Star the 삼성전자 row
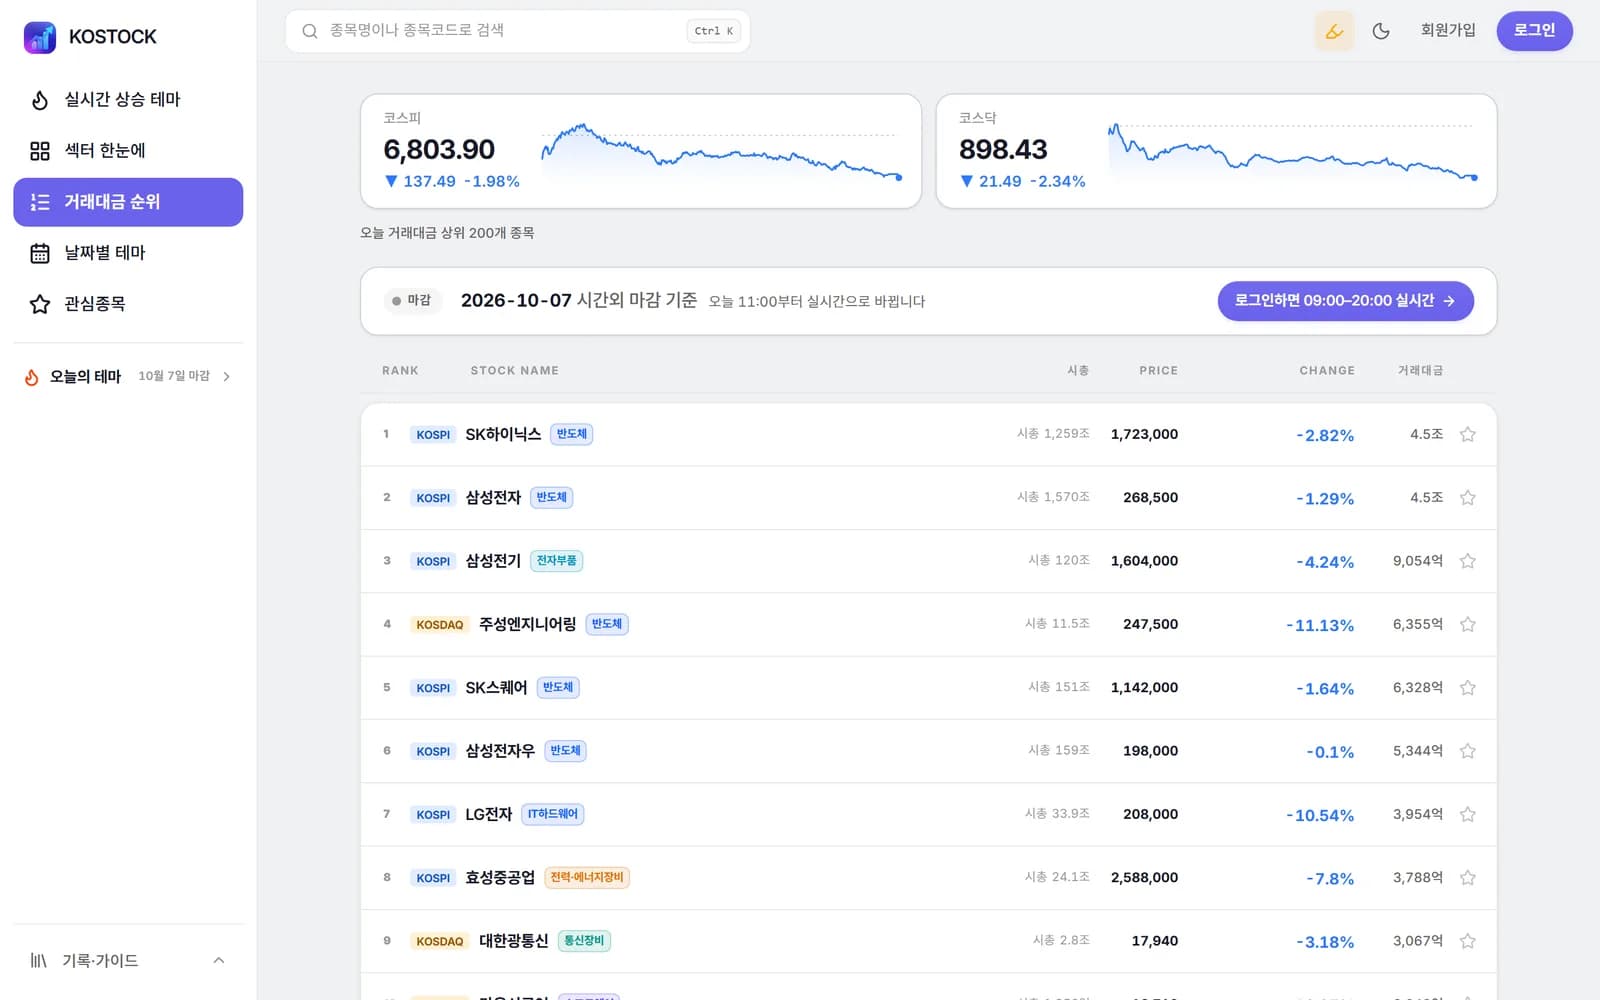This screenshot has width=1600, height=1000. click(1468, 497)
